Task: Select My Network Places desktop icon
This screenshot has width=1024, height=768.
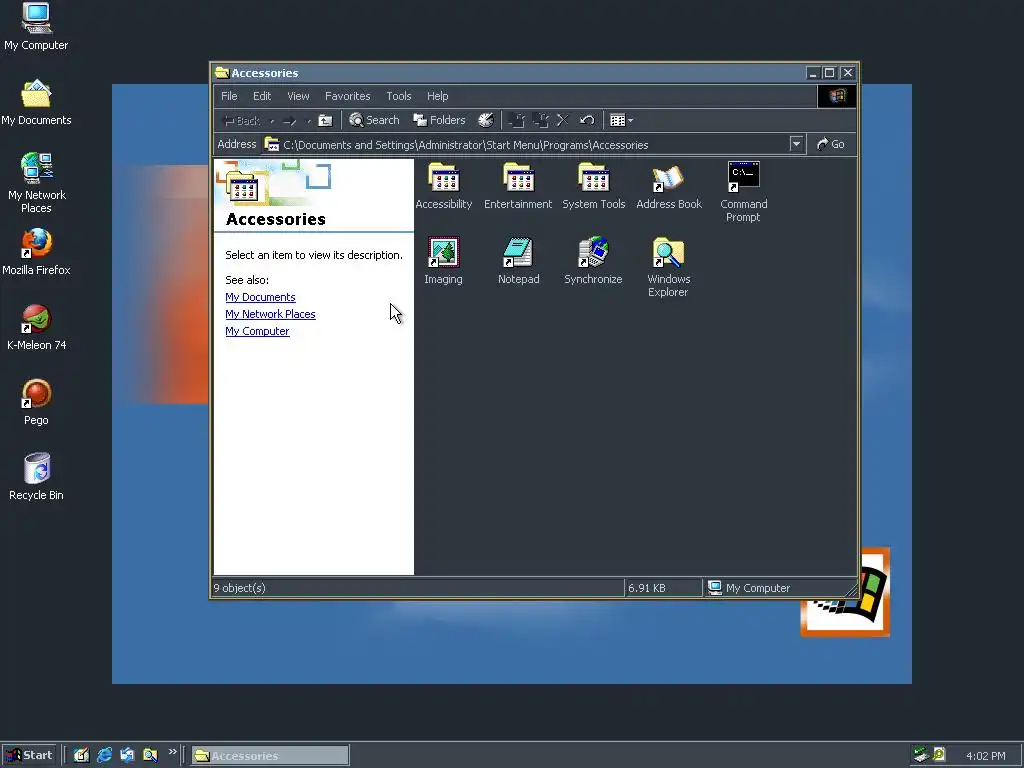Action: pyautogui.click(x=37, y=184)
